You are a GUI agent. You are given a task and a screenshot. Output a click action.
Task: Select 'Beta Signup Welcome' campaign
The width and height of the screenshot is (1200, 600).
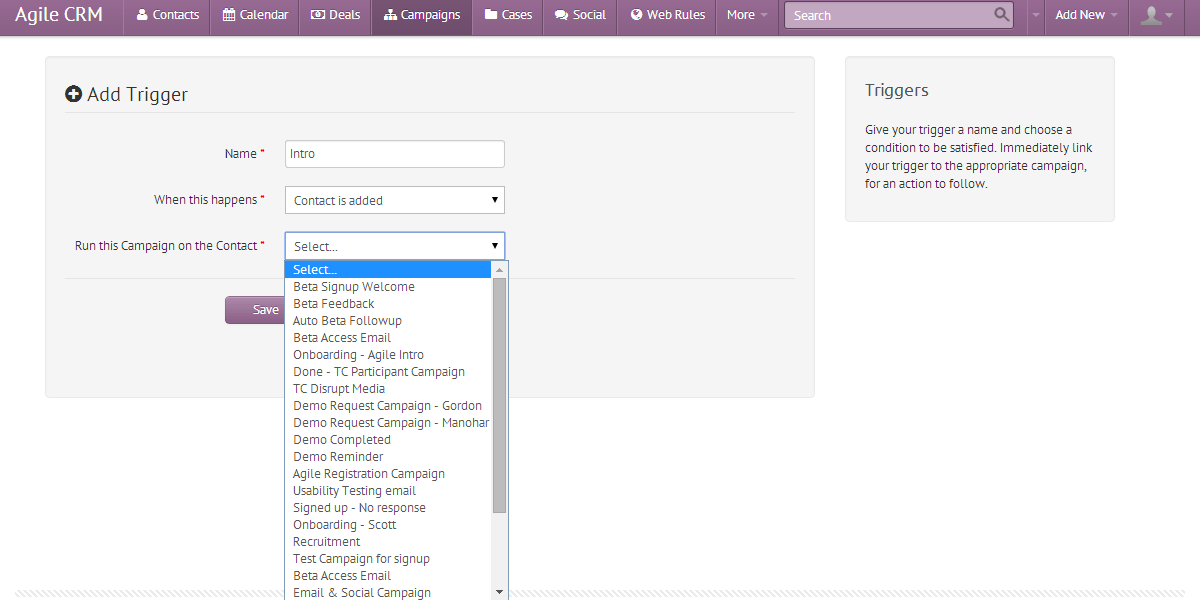(x=388, y=287)
